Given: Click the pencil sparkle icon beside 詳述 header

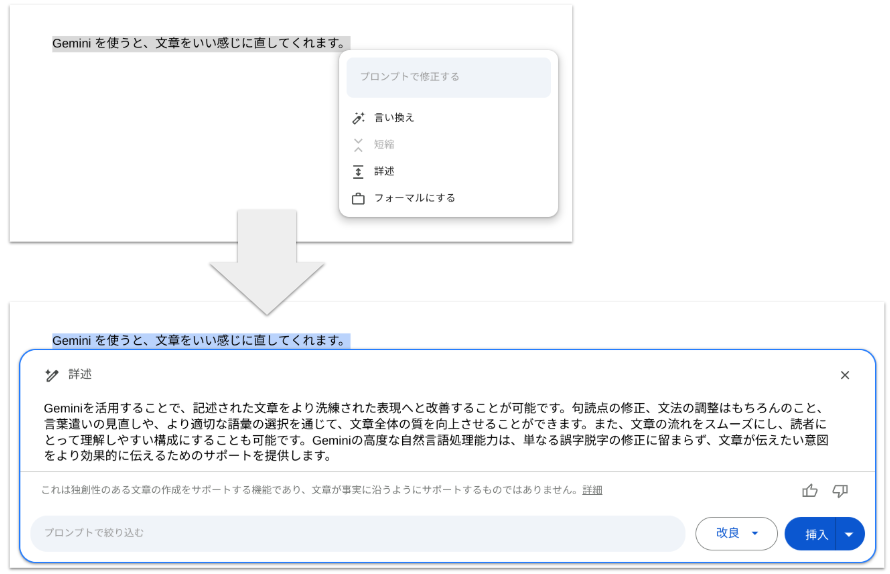Looking at the screenshot, I should click(x=52, y=375).
